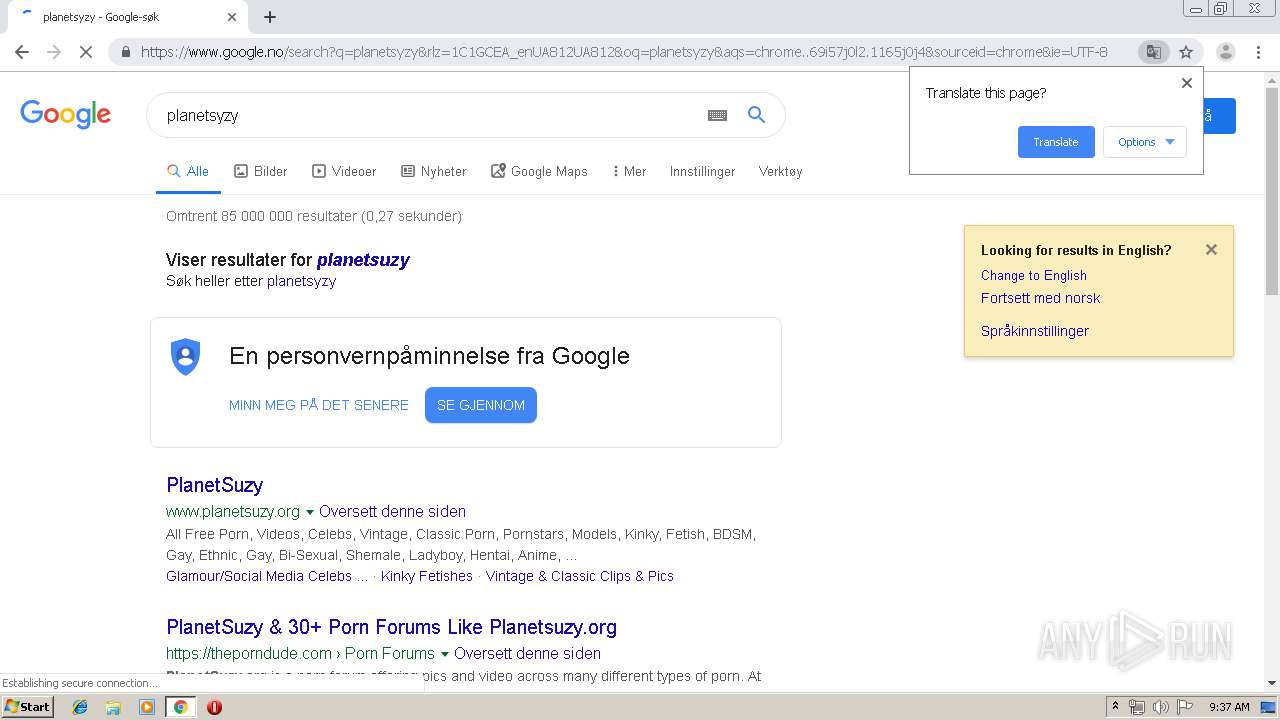This screenshot has height=720, width=1280.
Task: Open Verktøy search tools
Action: [x=780, y=171]
